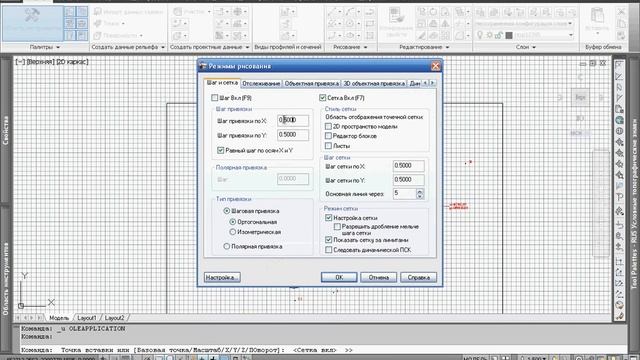Expand the 'Рисование' ribbon panel
This screenshot has height=360, width=640.
click(x=350, y=47)
